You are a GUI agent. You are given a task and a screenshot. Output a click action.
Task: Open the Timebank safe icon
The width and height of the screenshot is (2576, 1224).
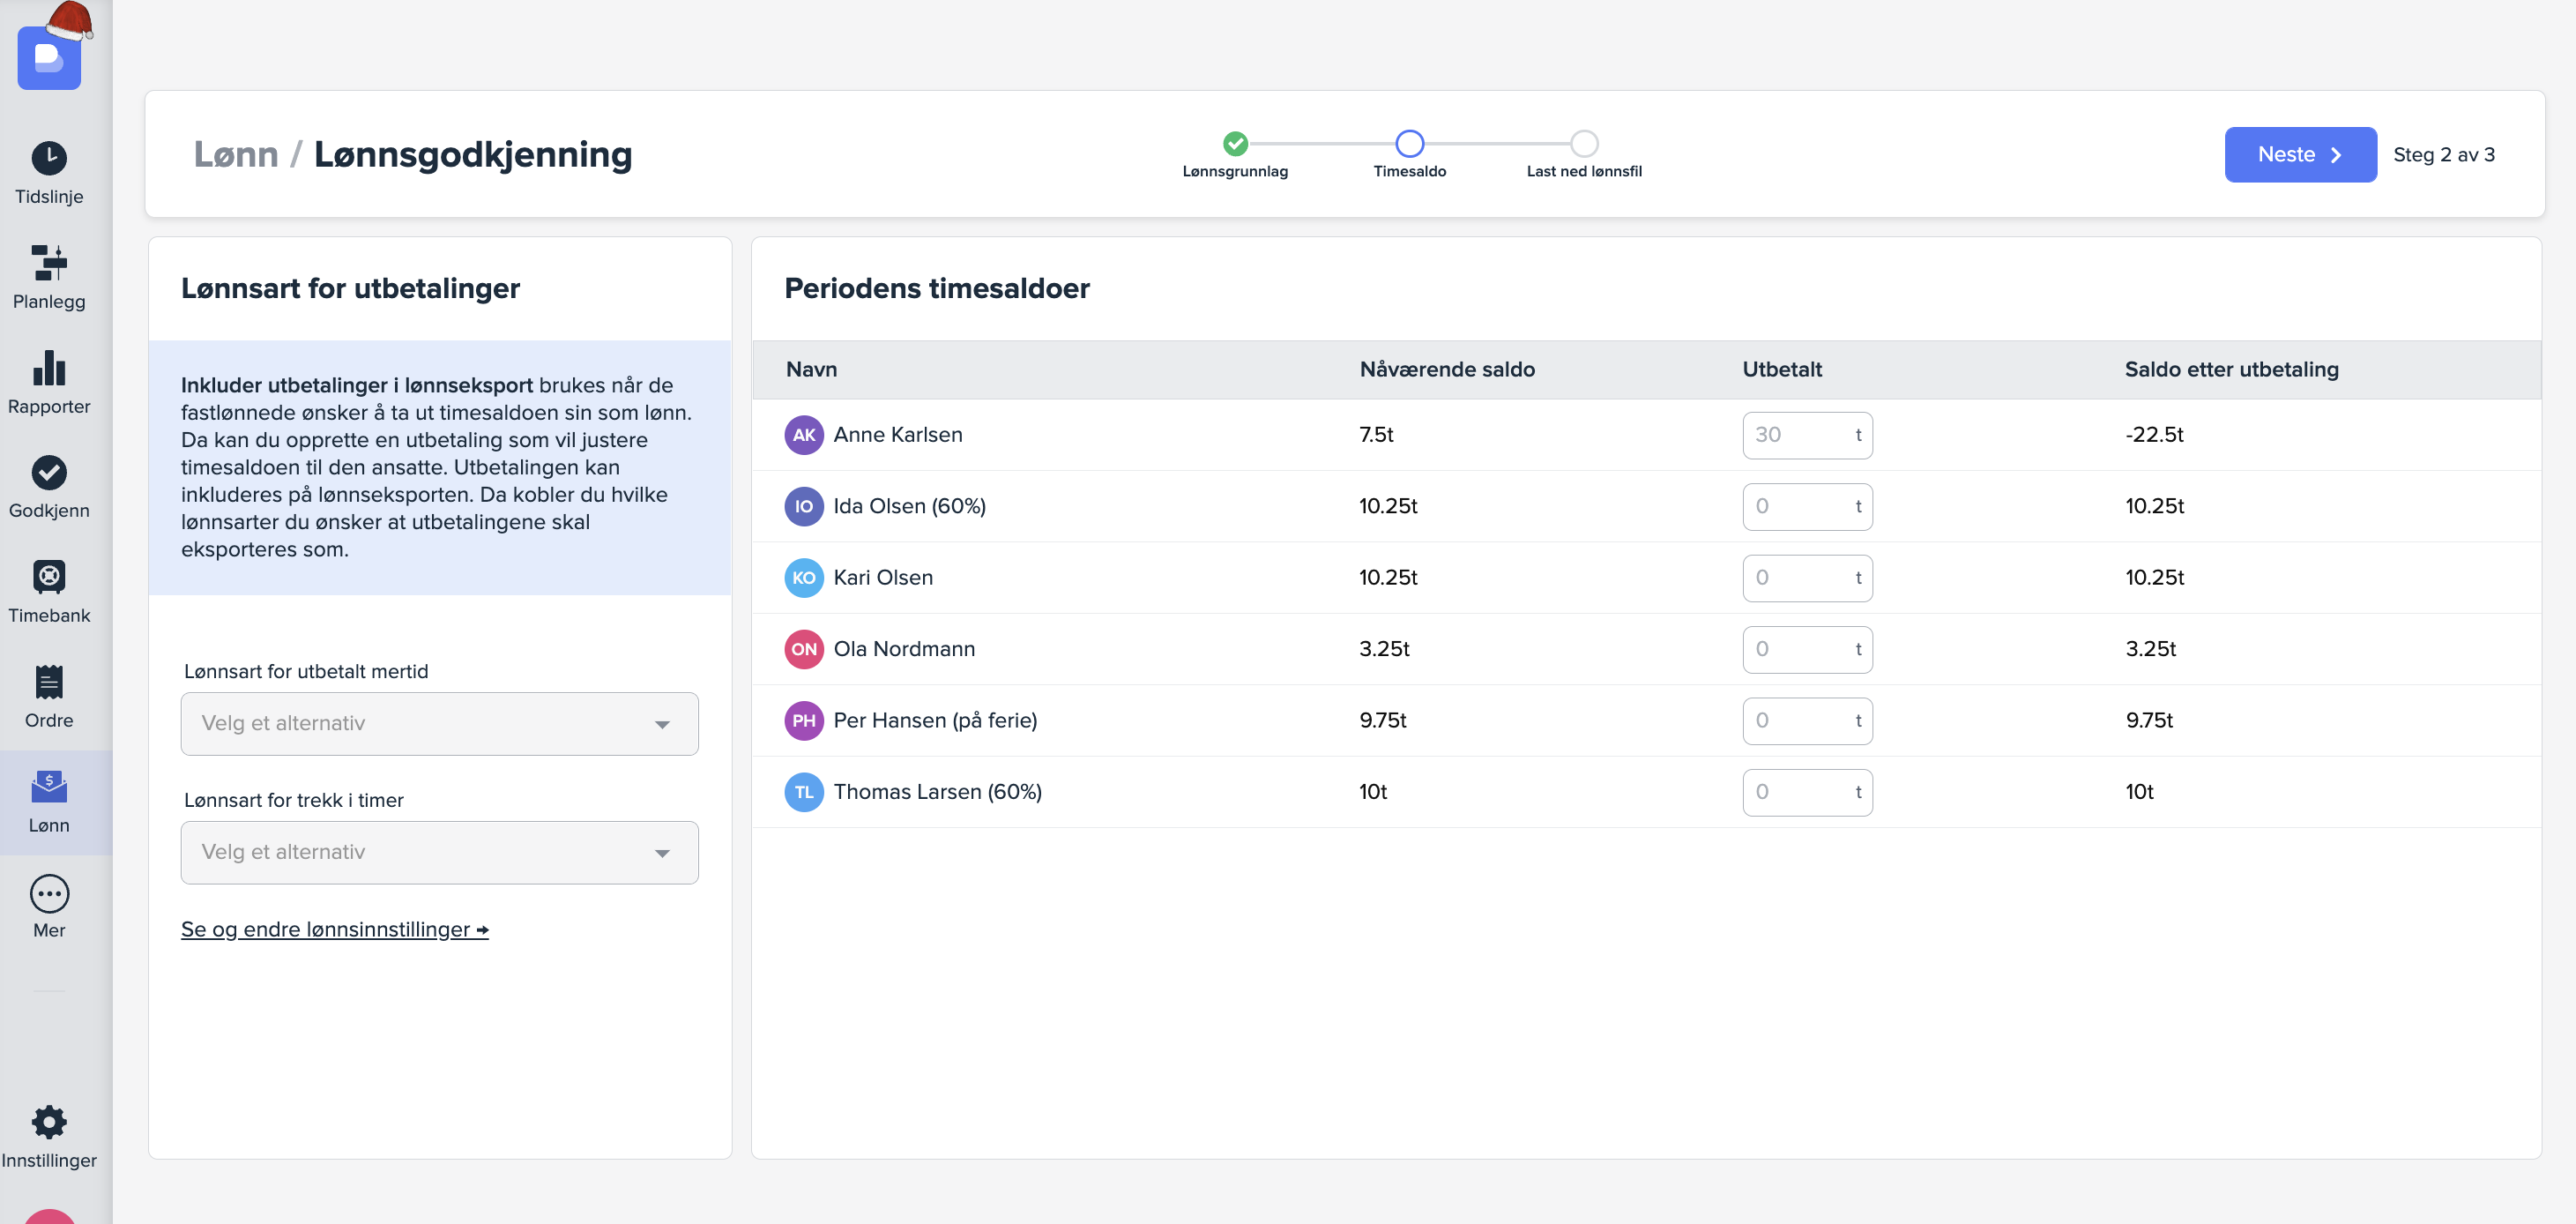[48, 577]
